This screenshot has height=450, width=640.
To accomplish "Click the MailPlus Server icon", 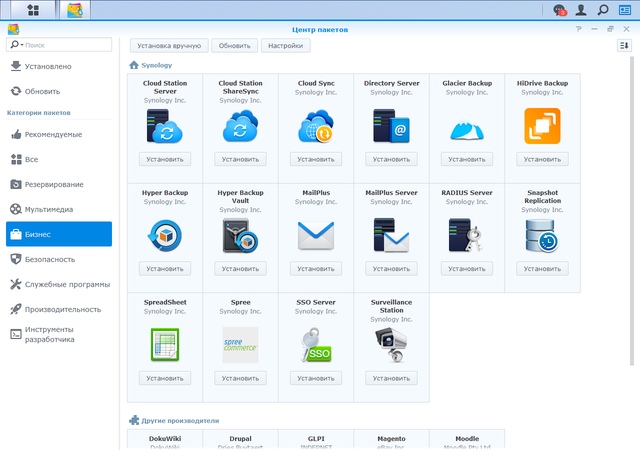I will (x=391, y=236).
